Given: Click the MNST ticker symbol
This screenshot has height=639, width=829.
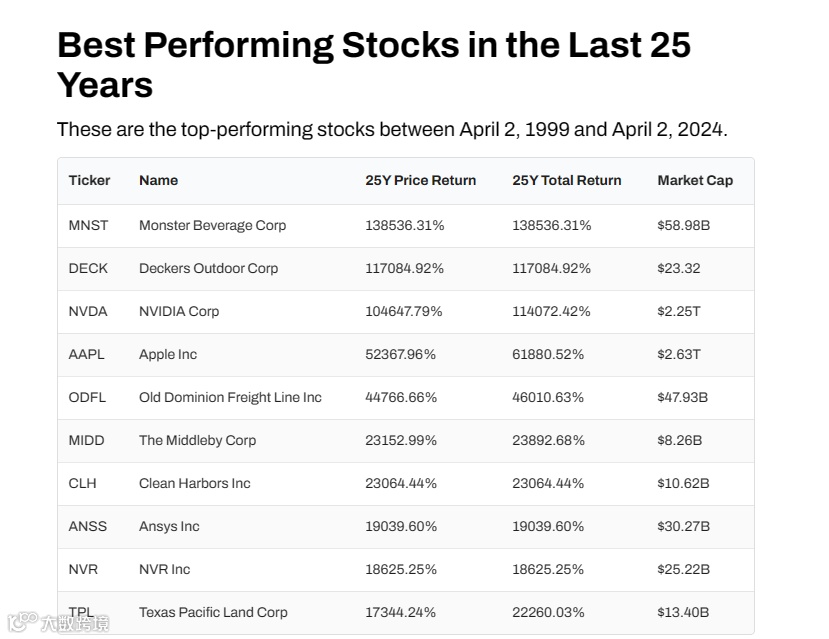Looking at the screenshot, I should (x=89, y=226).
